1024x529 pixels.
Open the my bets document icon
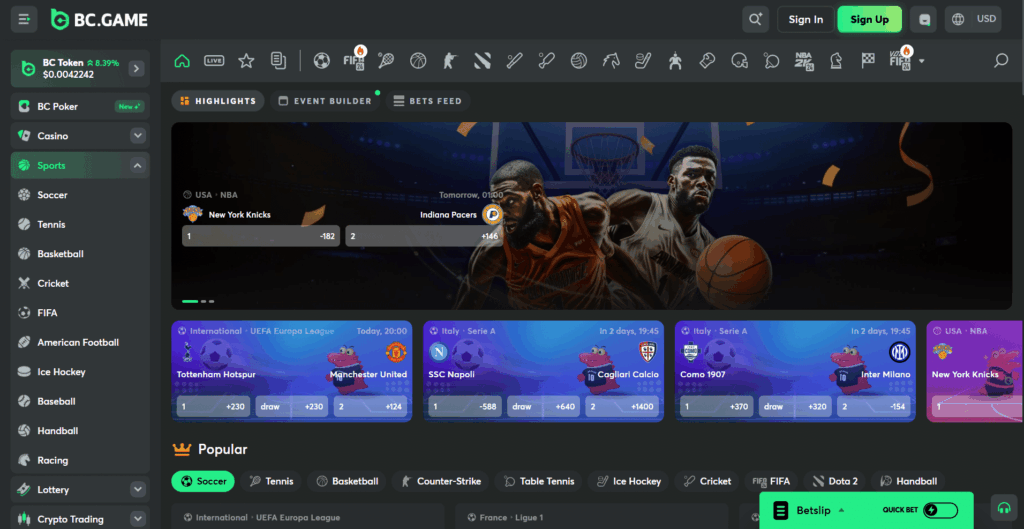click(x=278, y=61)
